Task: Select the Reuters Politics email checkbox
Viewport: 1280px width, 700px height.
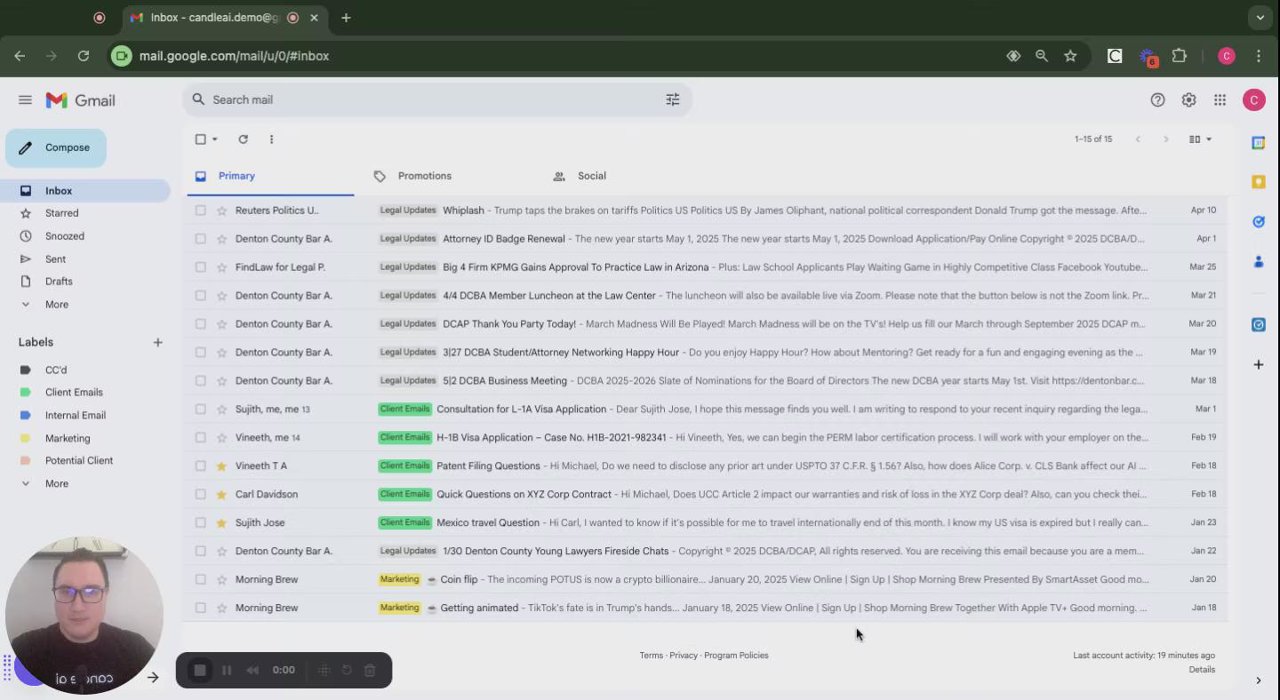Action: (x=200, y=210)
